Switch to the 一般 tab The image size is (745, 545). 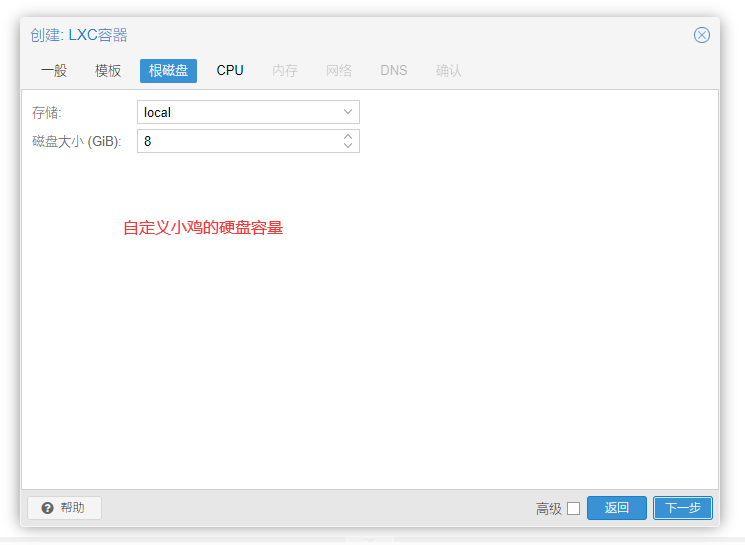[54, 71]
